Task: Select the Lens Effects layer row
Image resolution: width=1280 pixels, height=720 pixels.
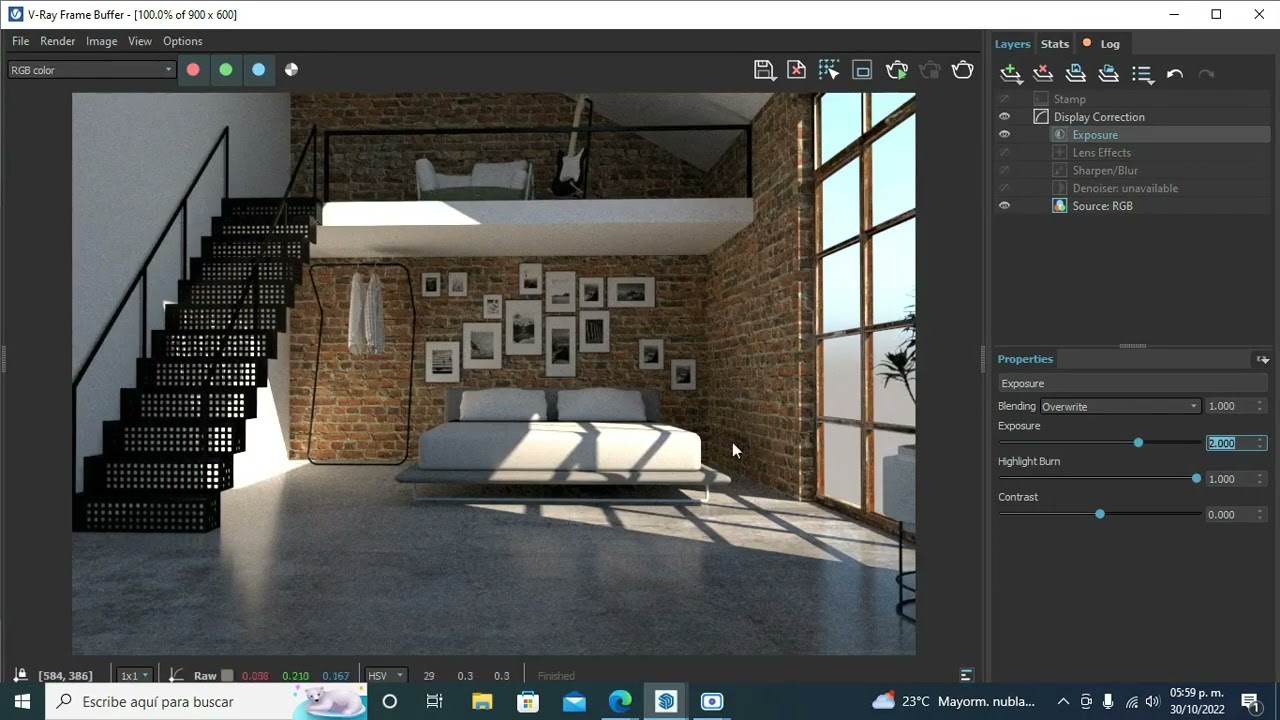Action: tap(1132, 153)
